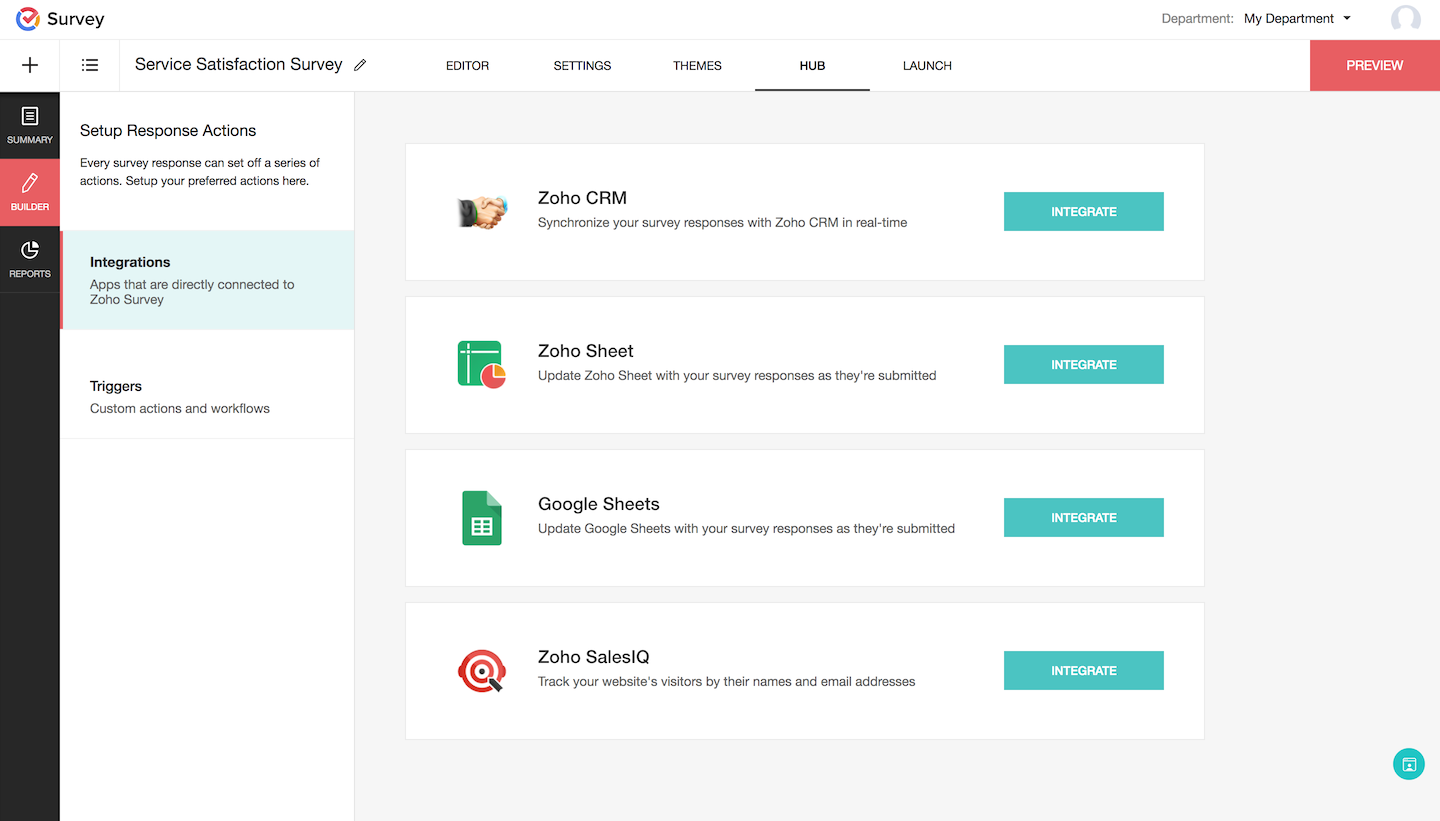Click 'Update Zoho Sheet with your survey' description
Viewport: 1440px width, 821px height.
coord(737,376)
